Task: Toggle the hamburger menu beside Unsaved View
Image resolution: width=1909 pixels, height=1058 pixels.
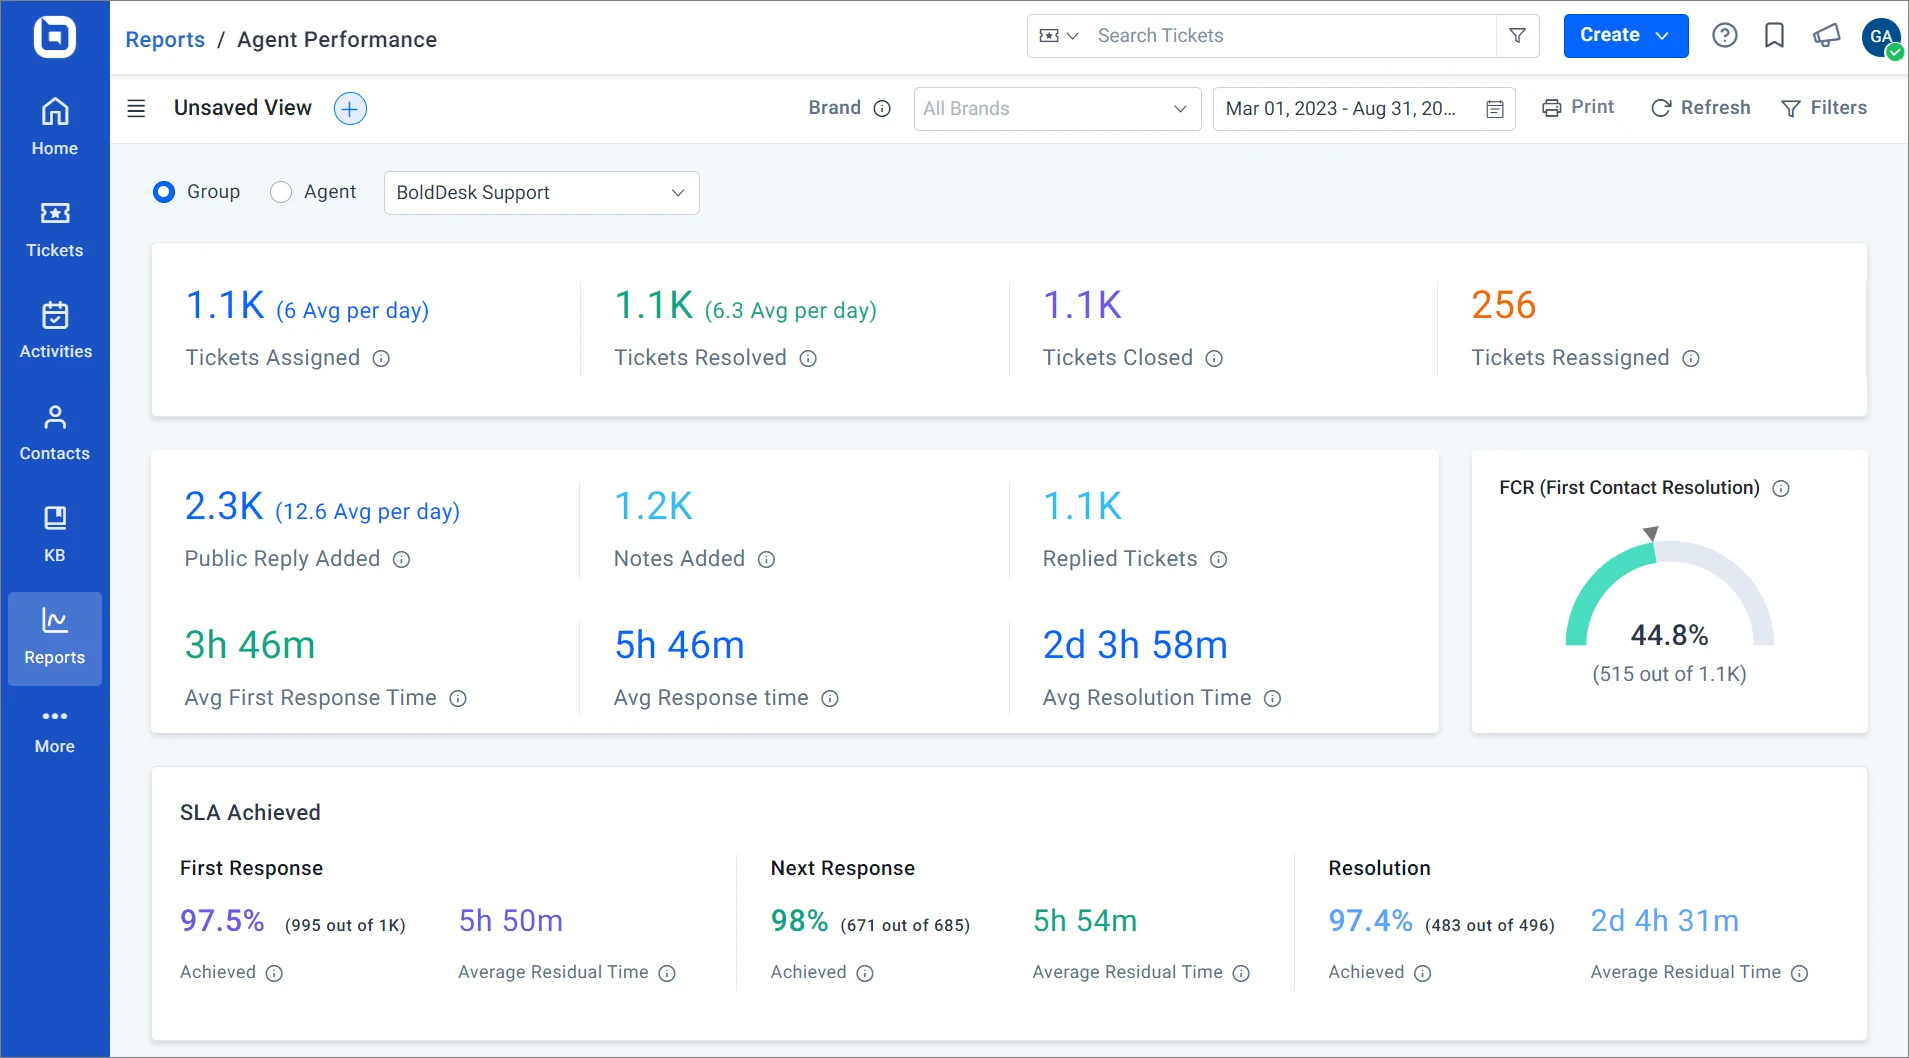Action: [137, 108]
